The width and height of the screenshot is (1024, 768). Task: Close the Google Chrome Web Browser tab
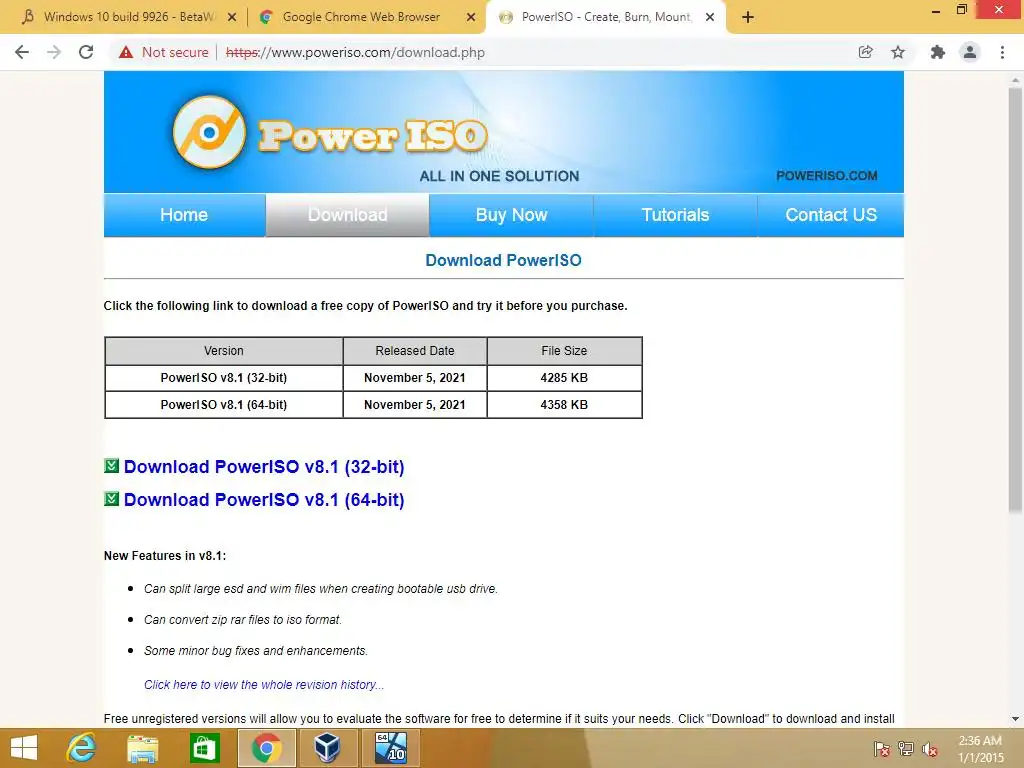tap(471, 18)
